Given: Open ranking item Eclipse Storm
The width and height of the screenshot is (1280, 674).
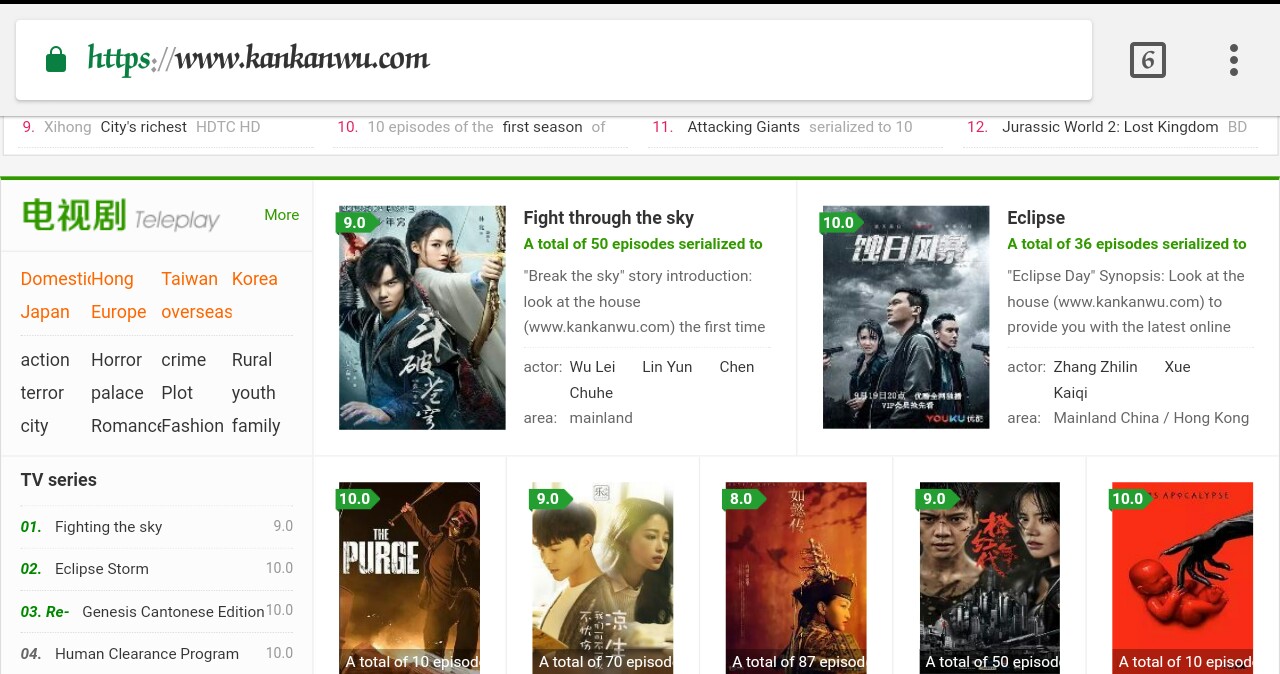Looking at the screenshot, I should tap(102, 569).
